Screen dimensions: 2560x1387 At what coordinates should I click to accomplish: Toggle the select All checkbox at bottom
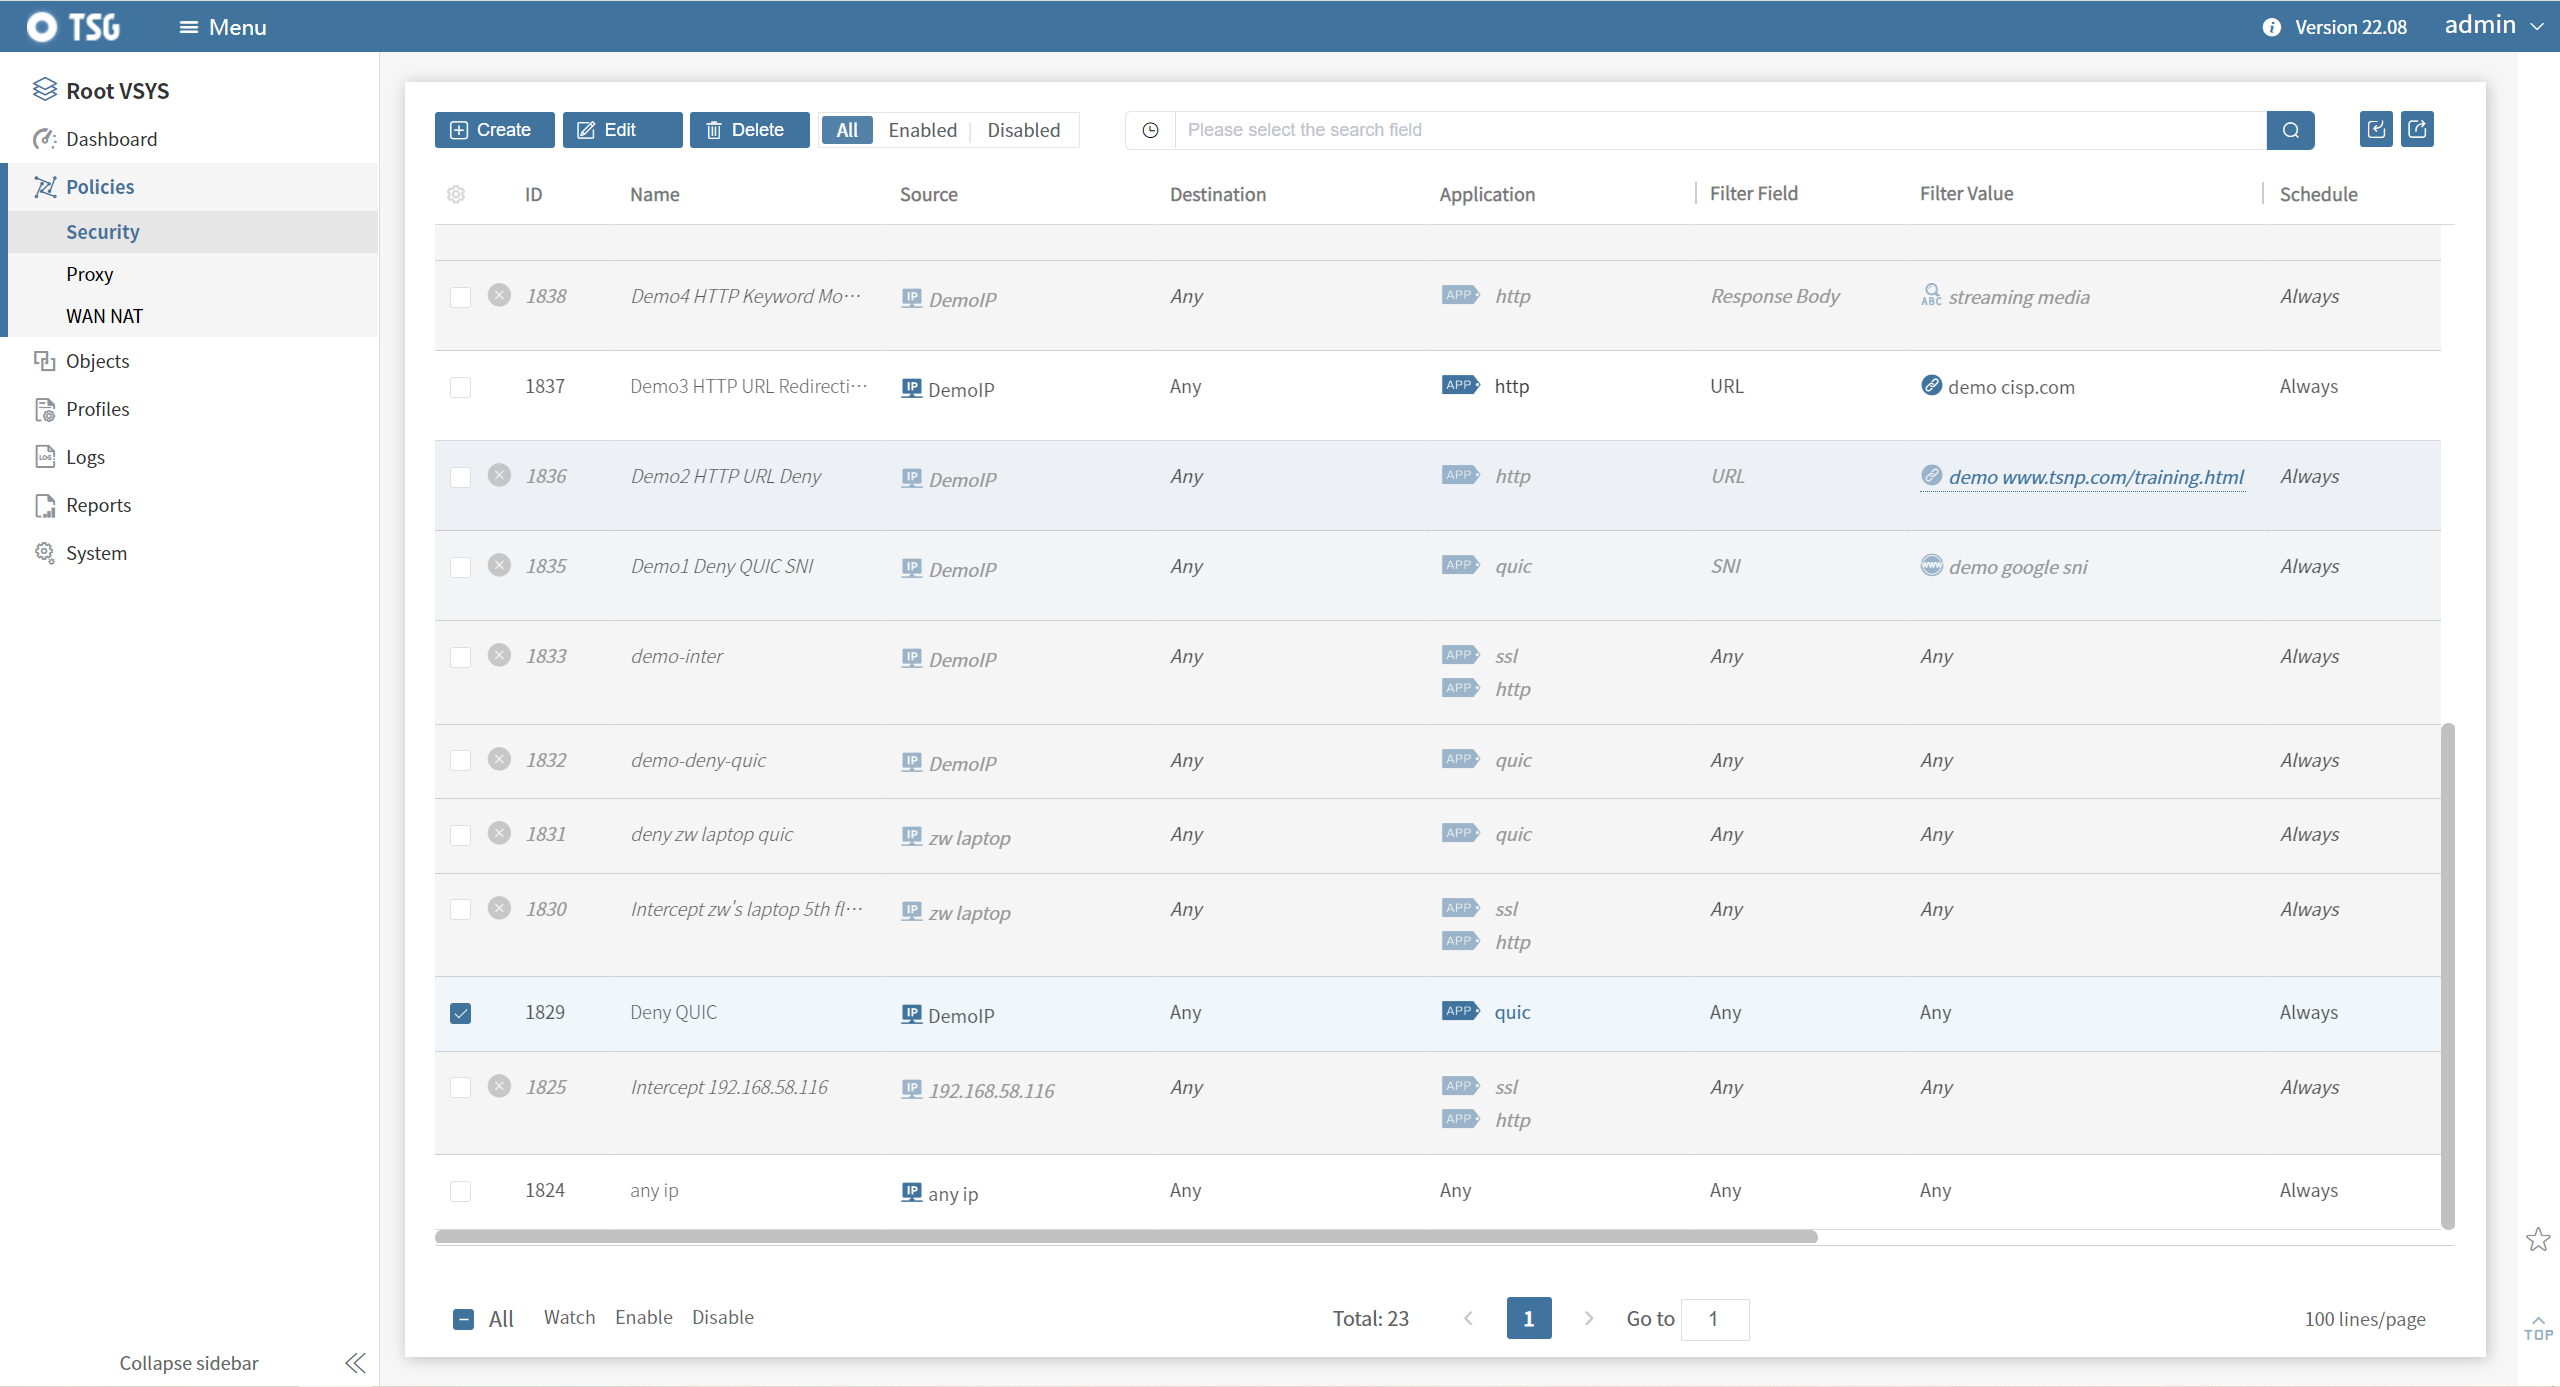[x=463, y=1319]
